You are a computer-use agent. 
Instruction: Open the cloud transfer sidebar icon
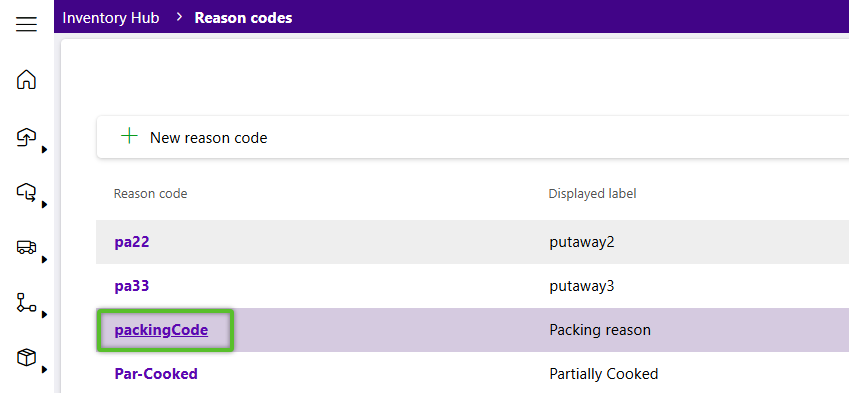27,192
